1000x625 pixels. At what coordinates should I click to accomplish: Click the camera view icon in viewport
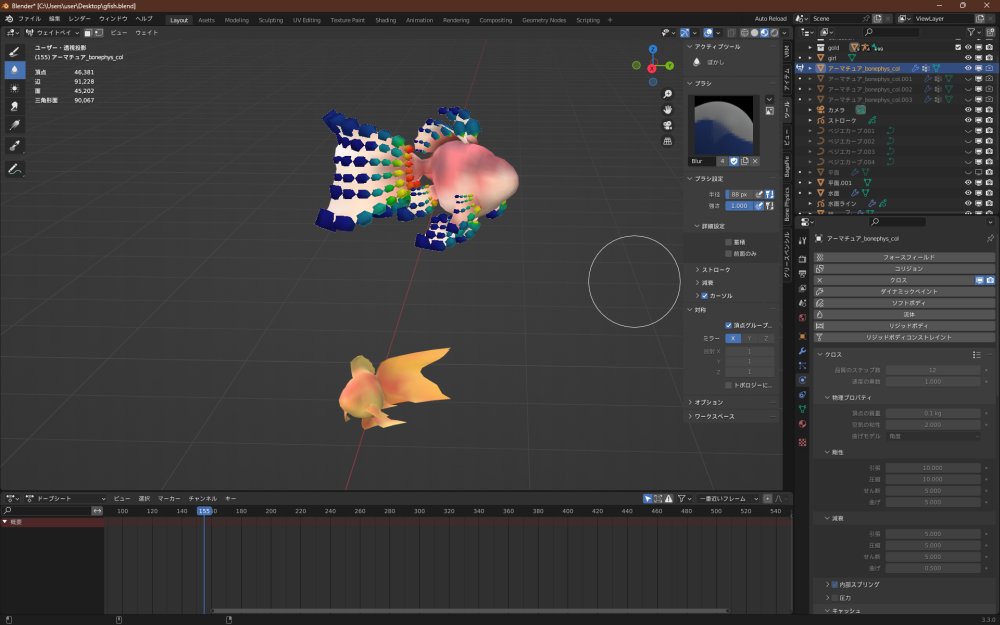click(x=667, y=125)
